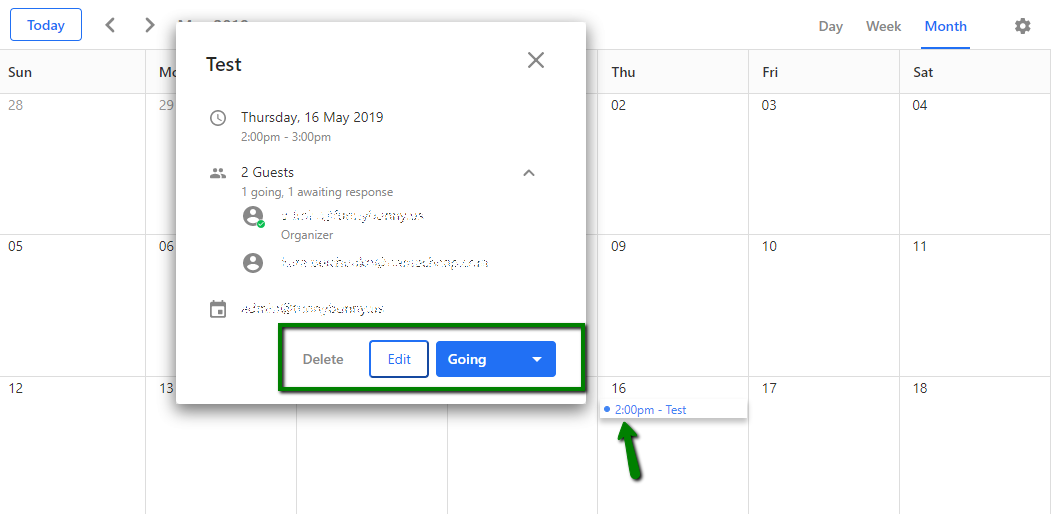Edit the Test event
The image size is (1051, 514).
(399, 359)
